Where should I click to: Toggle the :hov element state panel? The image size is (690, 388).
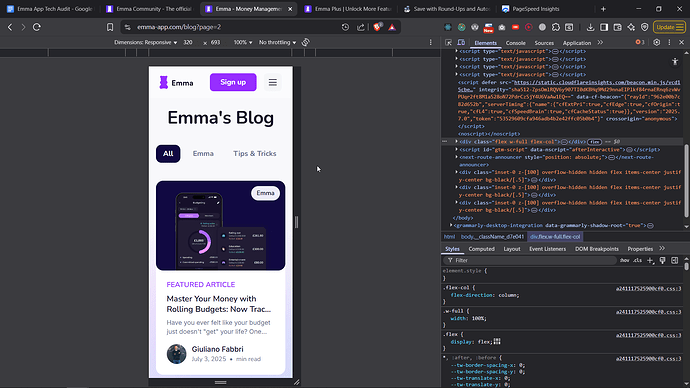point(624,260)
